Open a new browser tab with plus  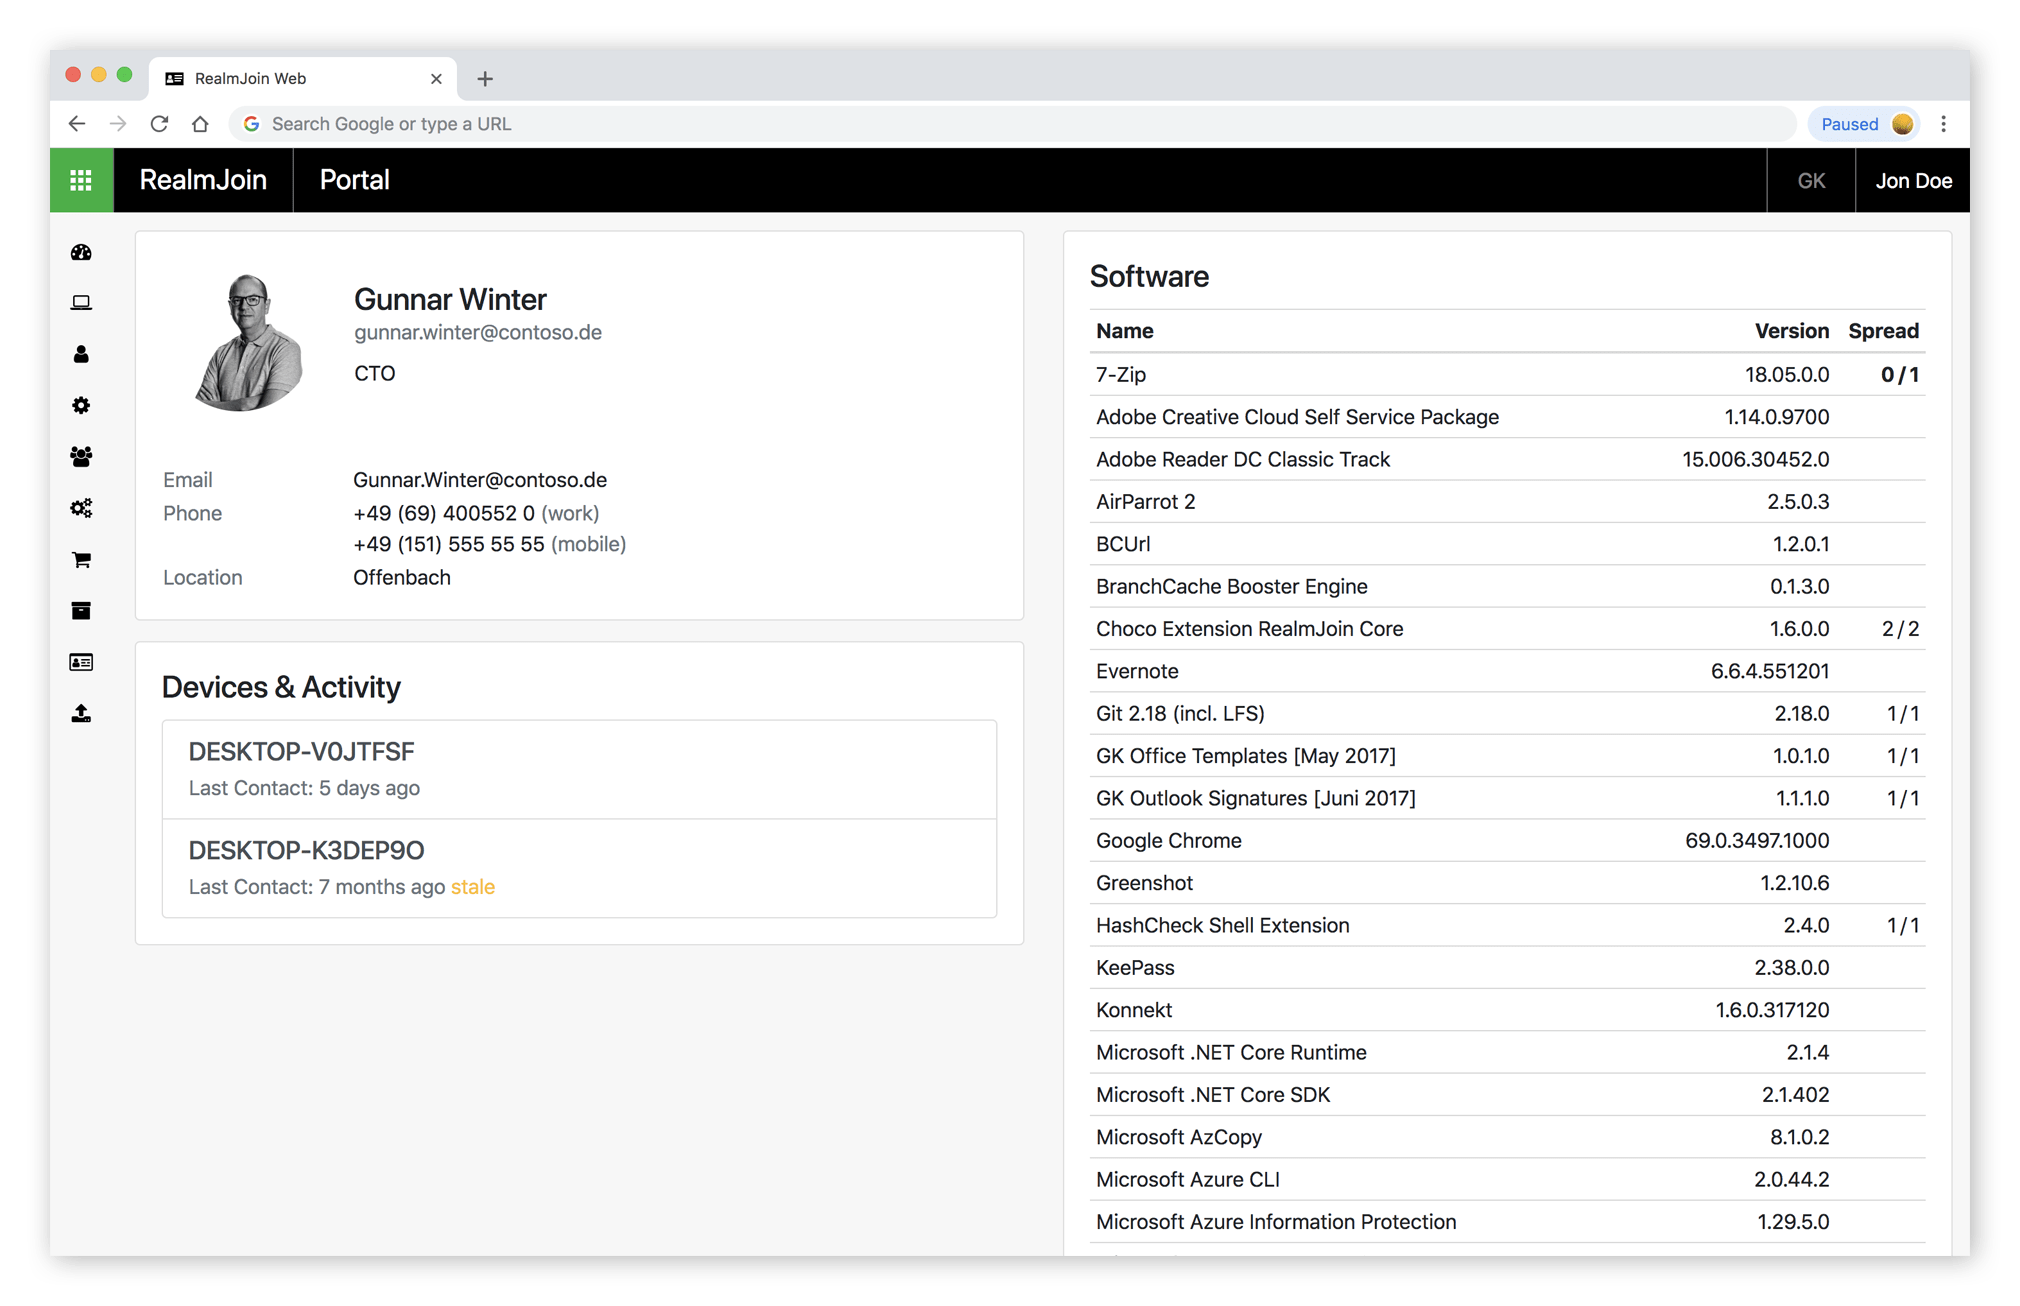(485, 78)
